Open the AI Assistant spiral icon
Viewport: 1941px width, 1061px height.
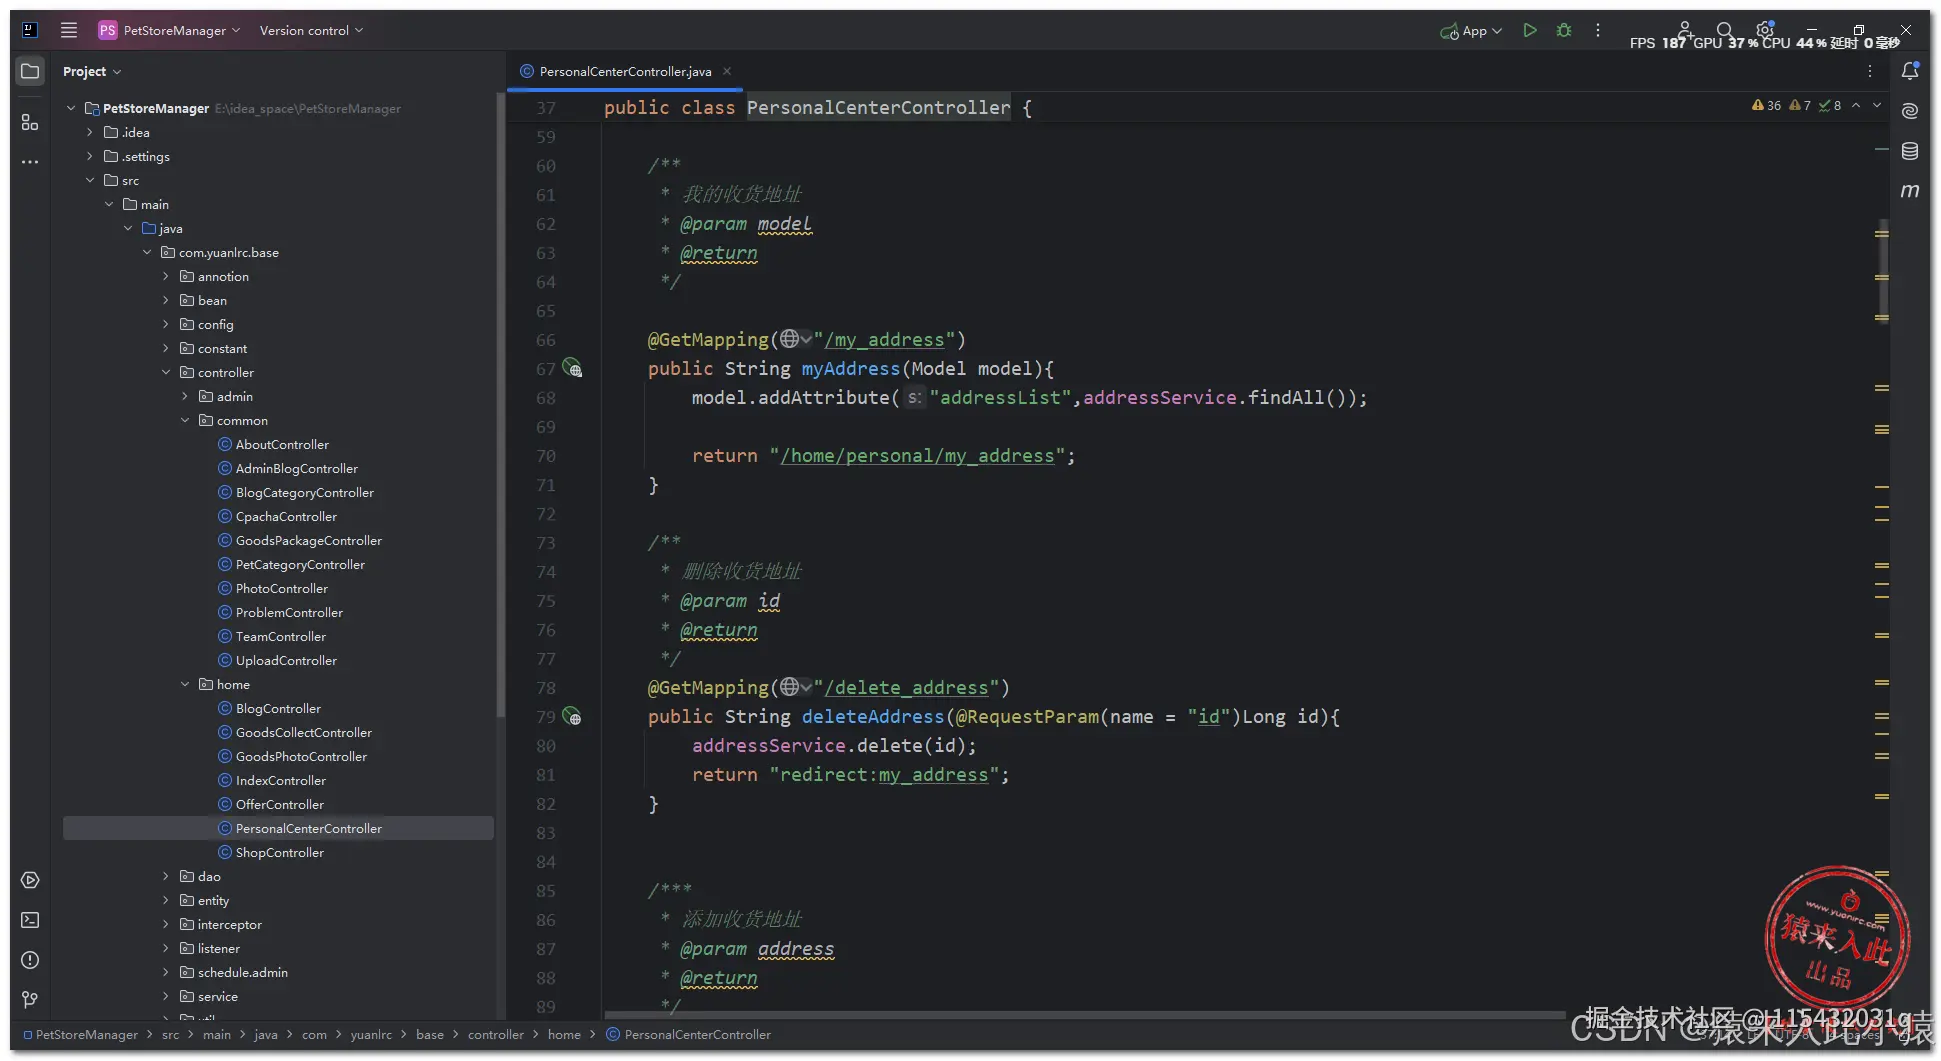pyautogui.click(x=1910, y=111)
